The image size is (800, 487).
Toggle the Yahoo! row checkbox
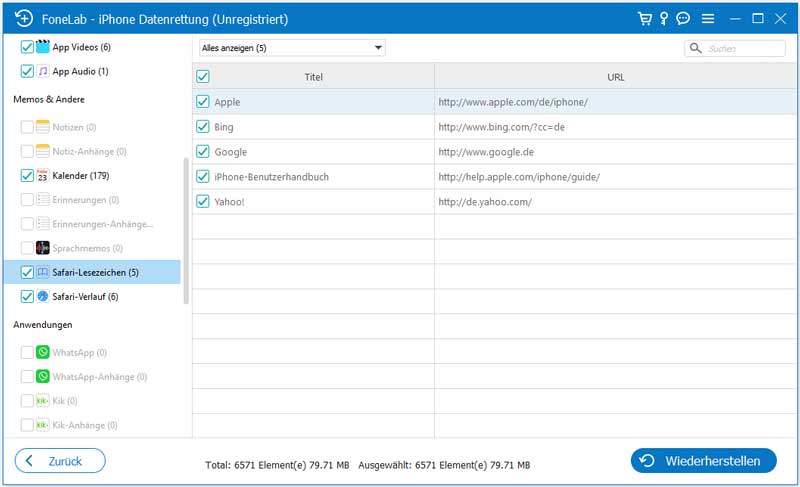click(x=203, y=201)
